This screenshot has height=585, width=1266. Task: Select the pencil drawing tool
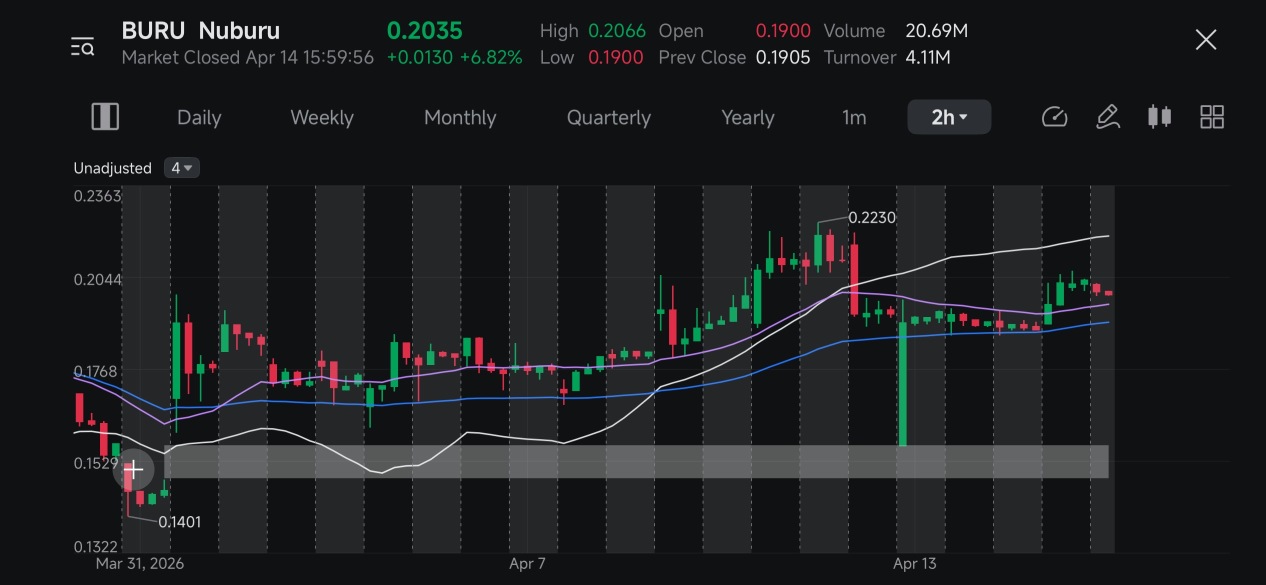tap(1107, 117)
